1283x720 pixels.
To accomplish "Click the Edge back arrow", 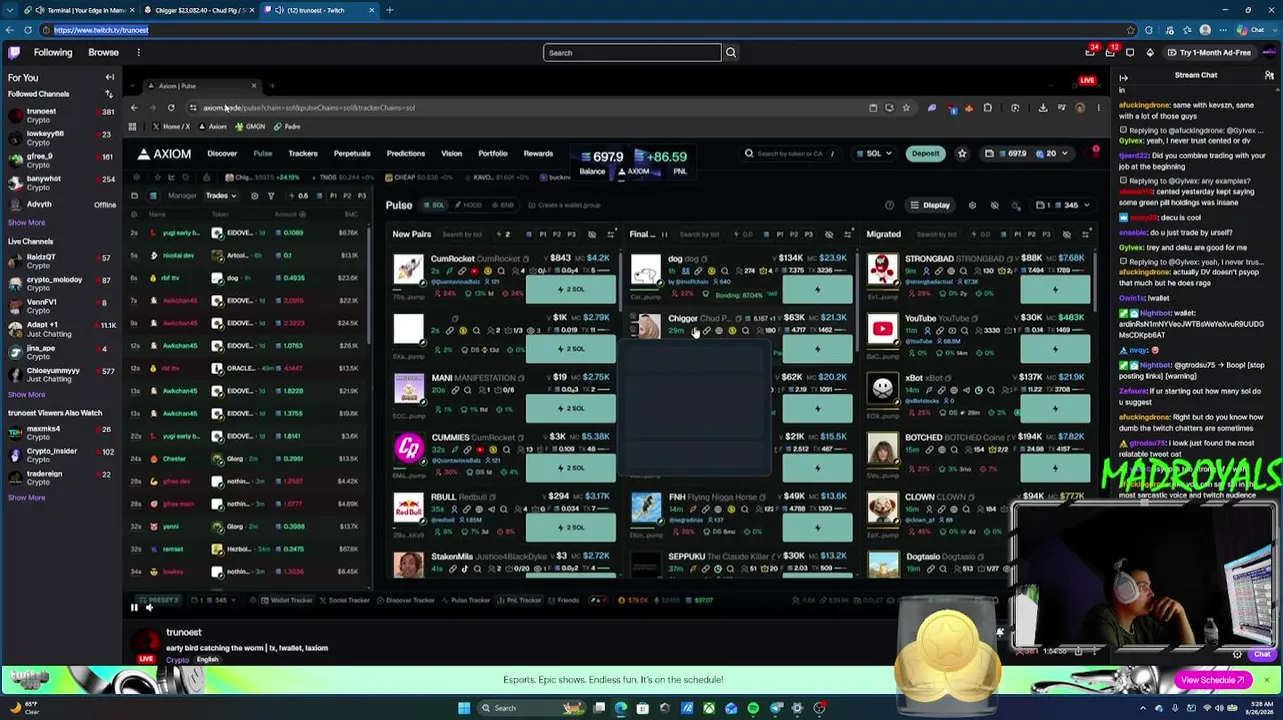I will [10, 30].
